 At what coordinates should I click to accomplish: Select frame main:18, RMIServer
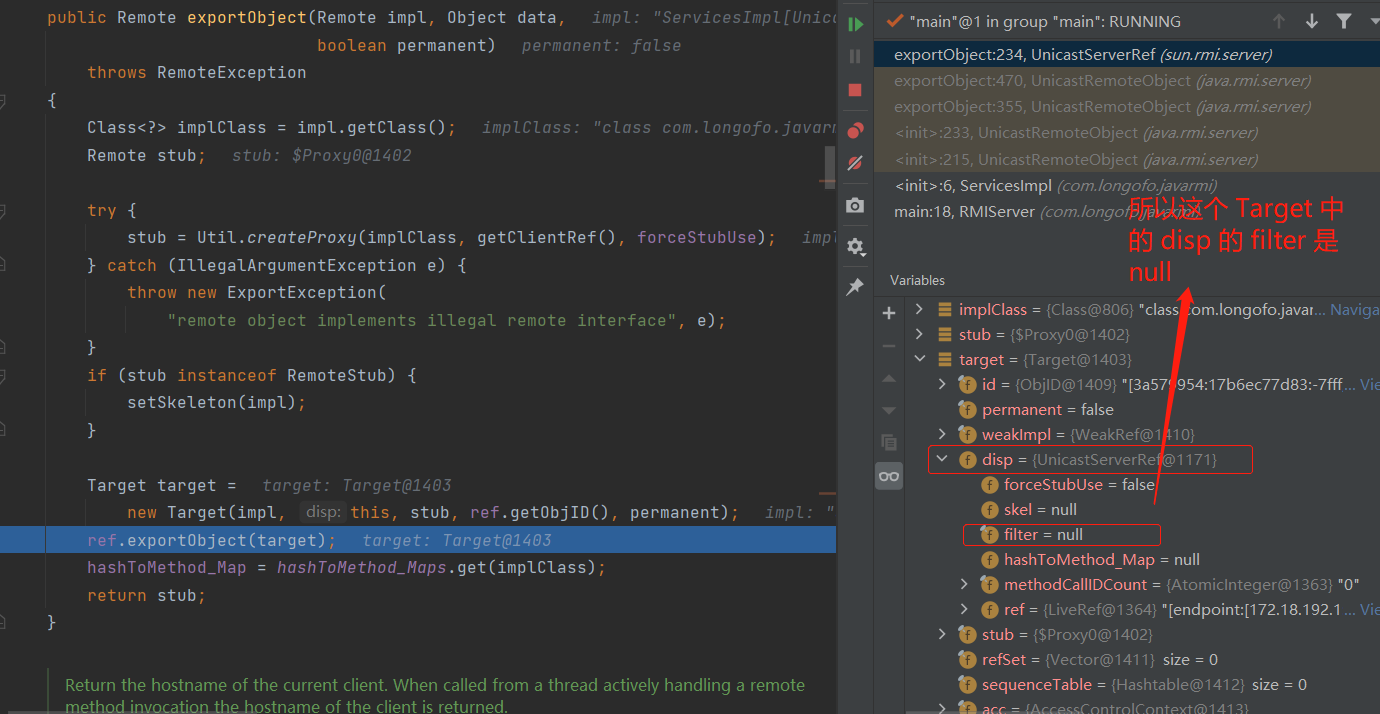pyautogui.click(x=1127, y=211)
